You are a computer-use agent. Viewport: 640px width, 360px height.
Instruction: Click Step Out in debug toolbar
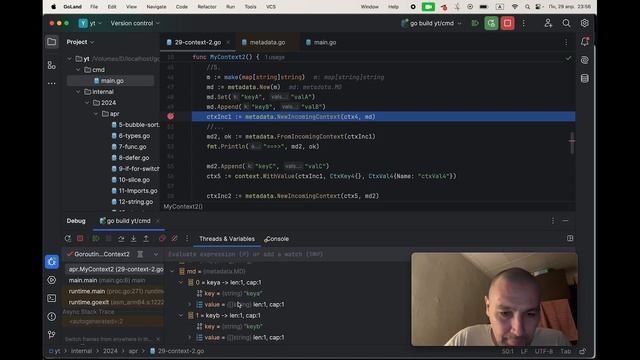pos(146,238)
